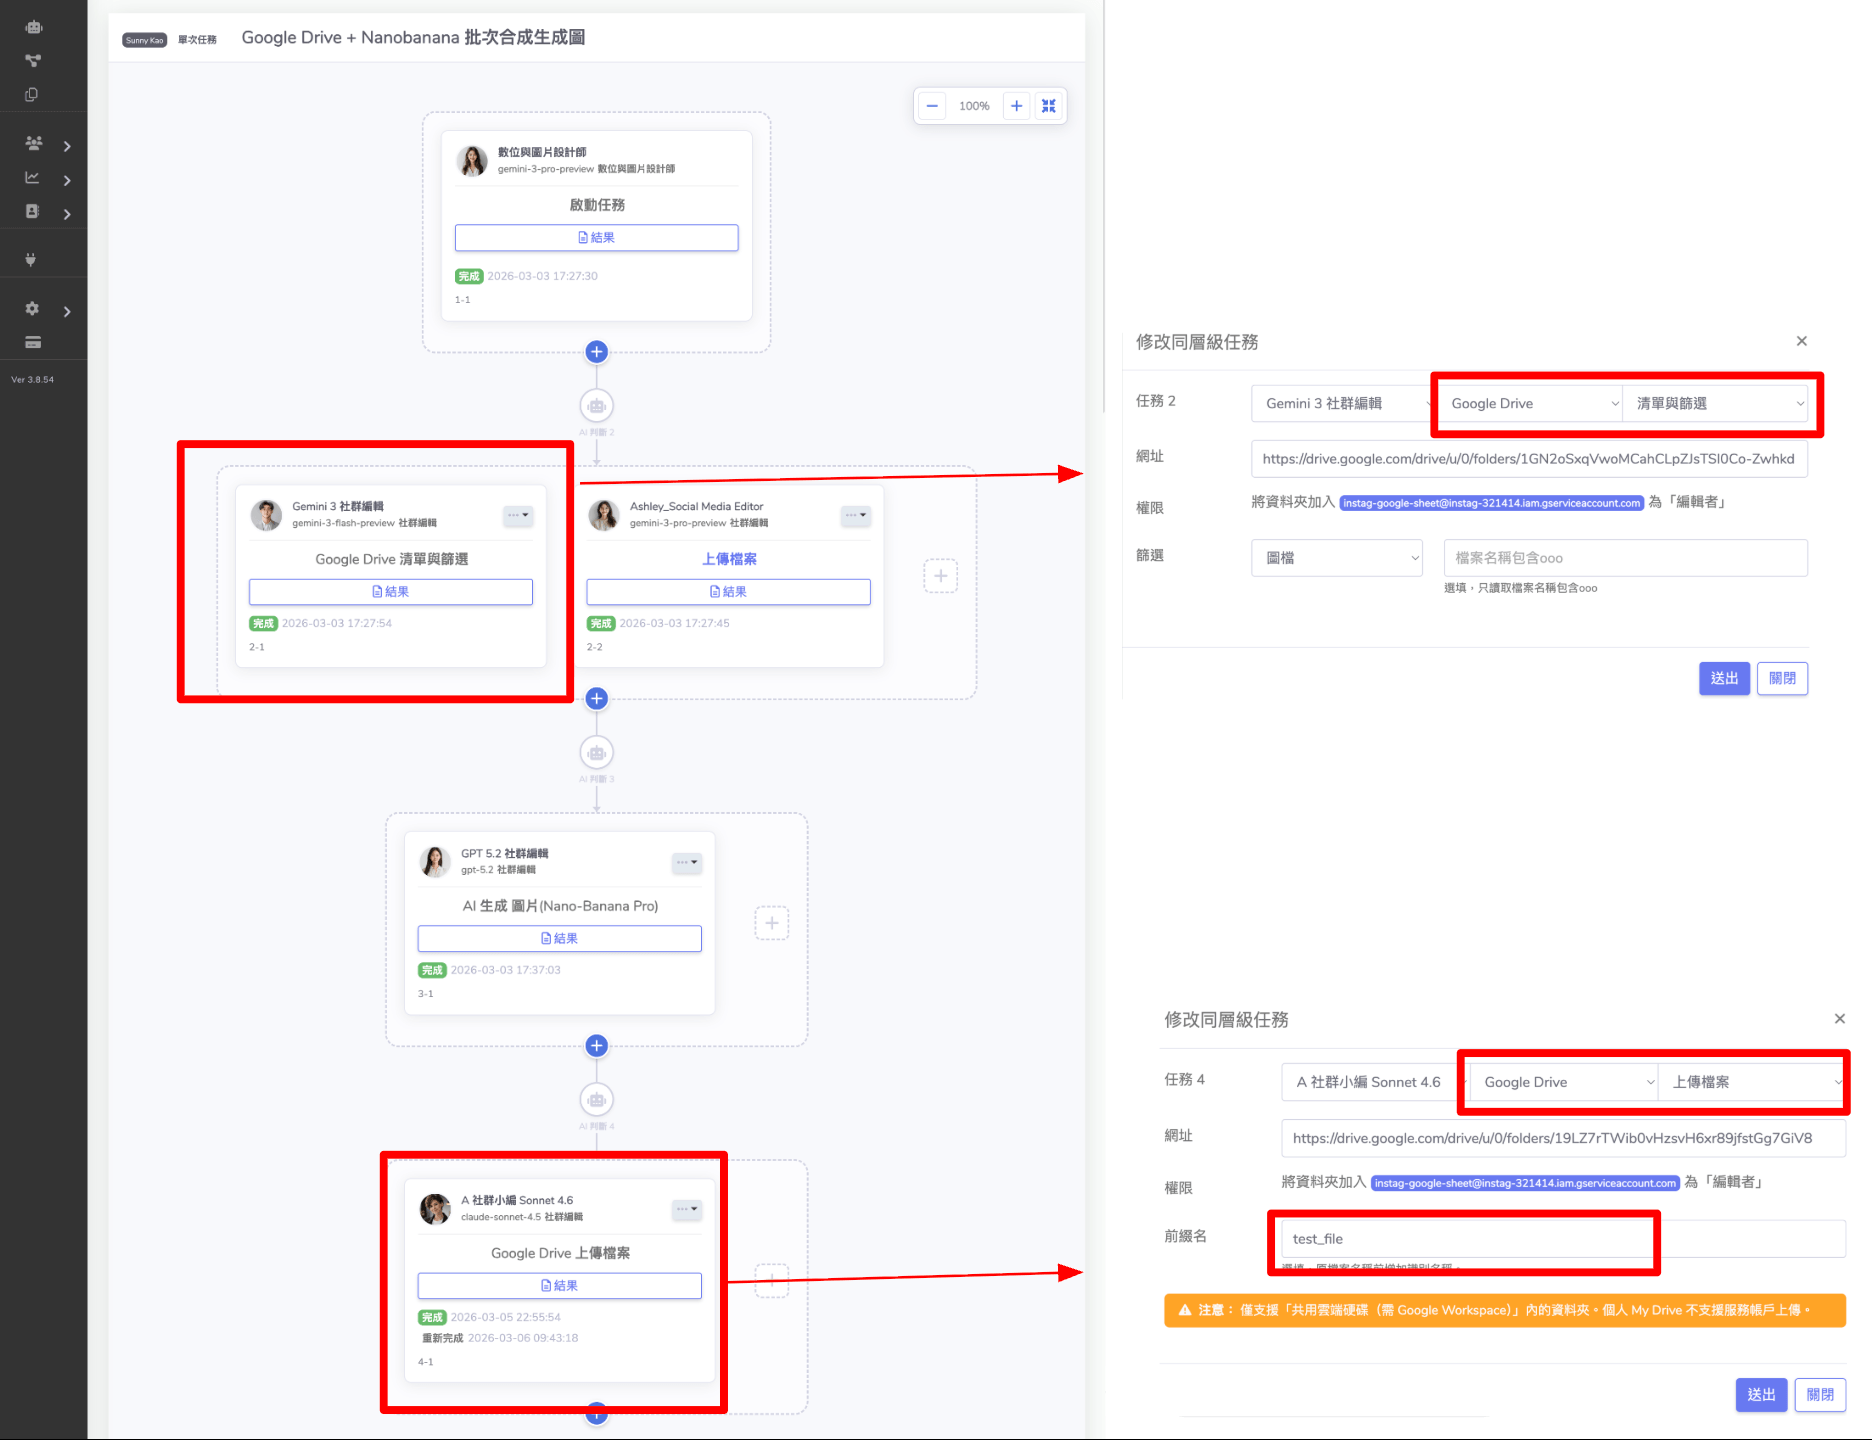This screenshot has height=1440, width=1872.
Task: Click the zoom in plus button
Action: point(1016,106)
